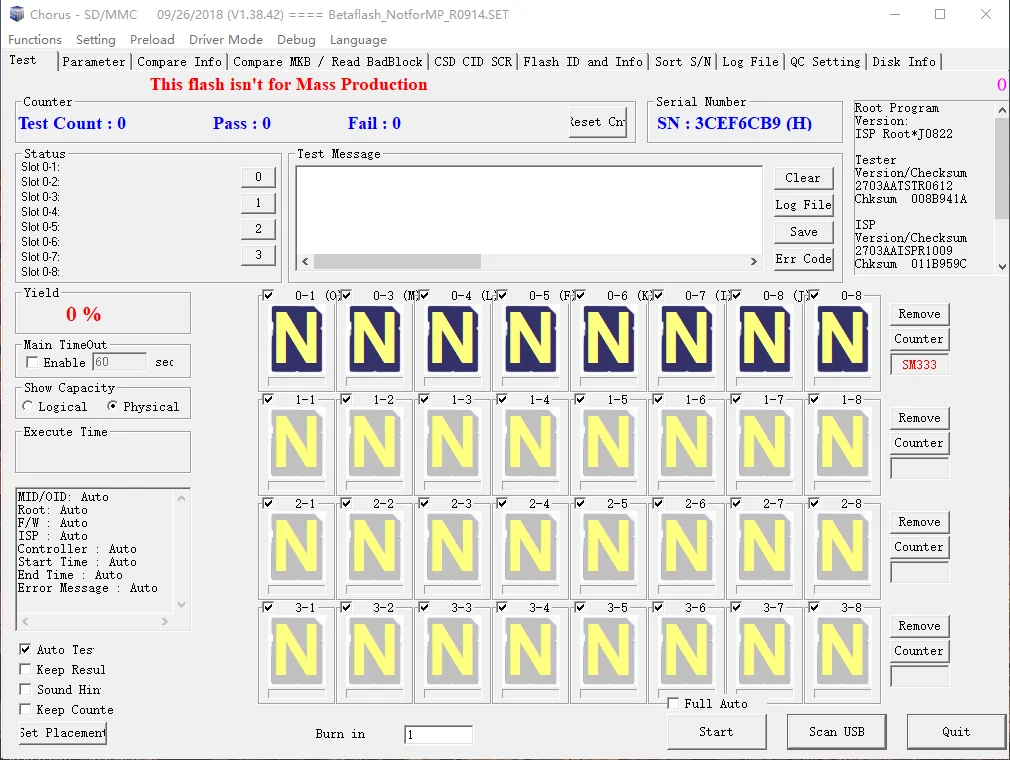Image resolution: width=1010 pixels, height=760 pixels.
Task: Click the slot 0-5 SD card icon
Action: [x=530, y=339]
